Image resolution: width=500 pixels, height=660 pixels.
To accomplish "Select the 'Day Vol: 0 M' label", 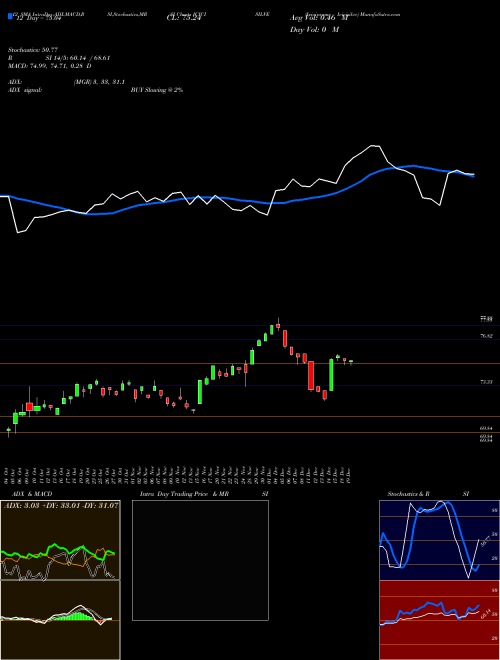I will tap(314, 30).
